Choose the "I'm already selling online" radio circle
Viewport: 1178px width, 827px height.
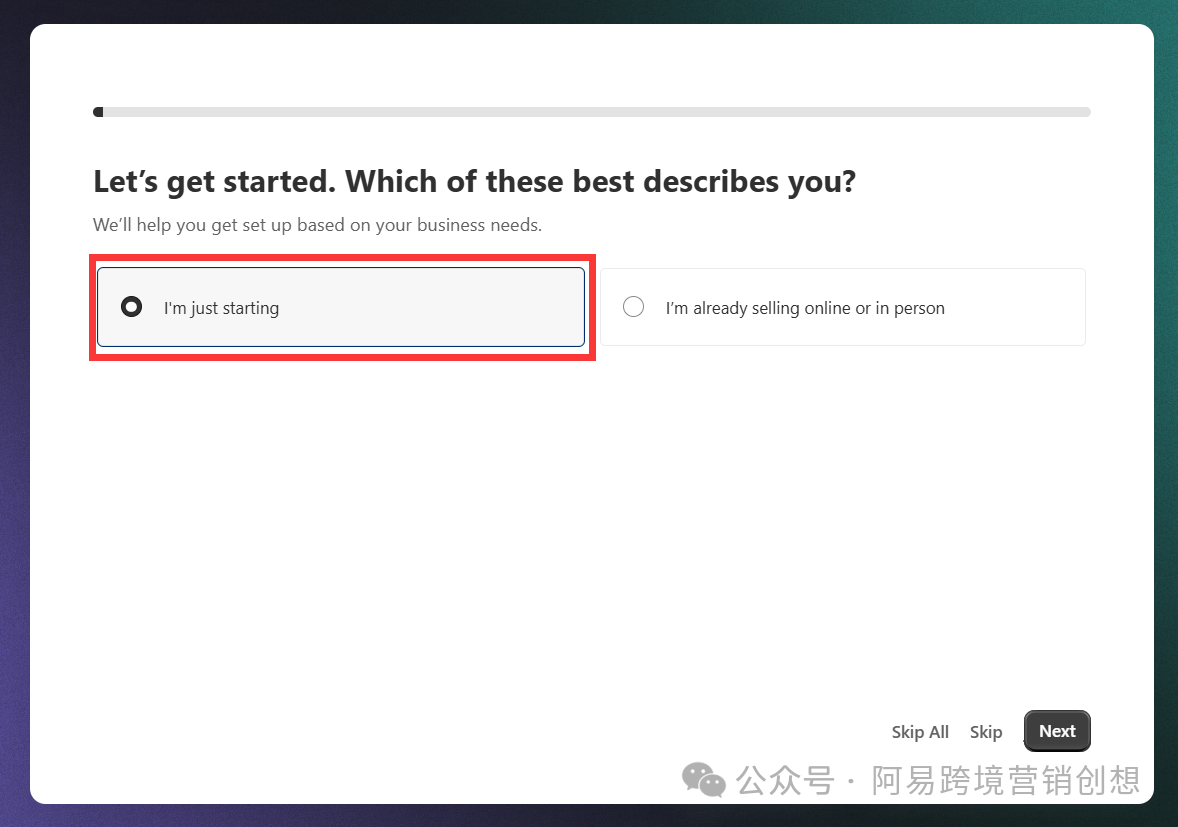click(x=633, y=307)
